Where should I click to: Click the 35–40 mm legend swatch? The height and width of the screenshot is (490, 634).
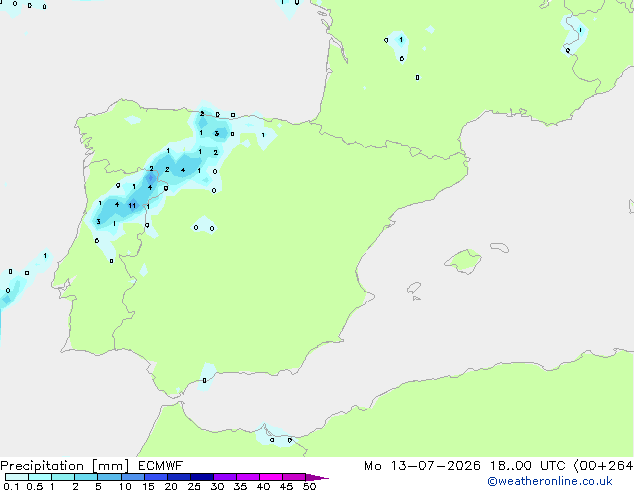click(247, 477)
